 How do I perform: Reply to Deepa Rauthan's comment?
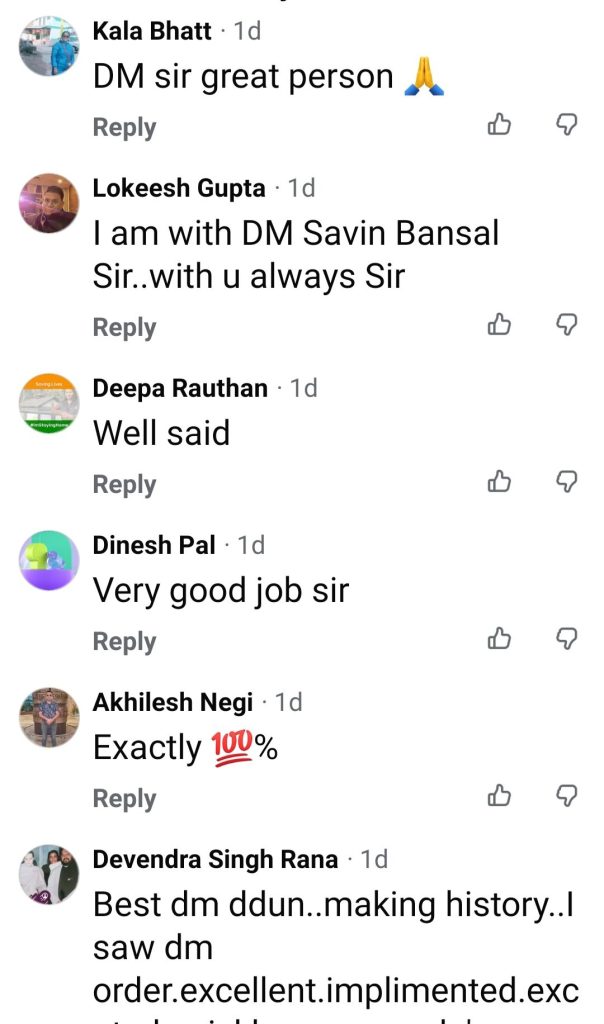[125, 485]
